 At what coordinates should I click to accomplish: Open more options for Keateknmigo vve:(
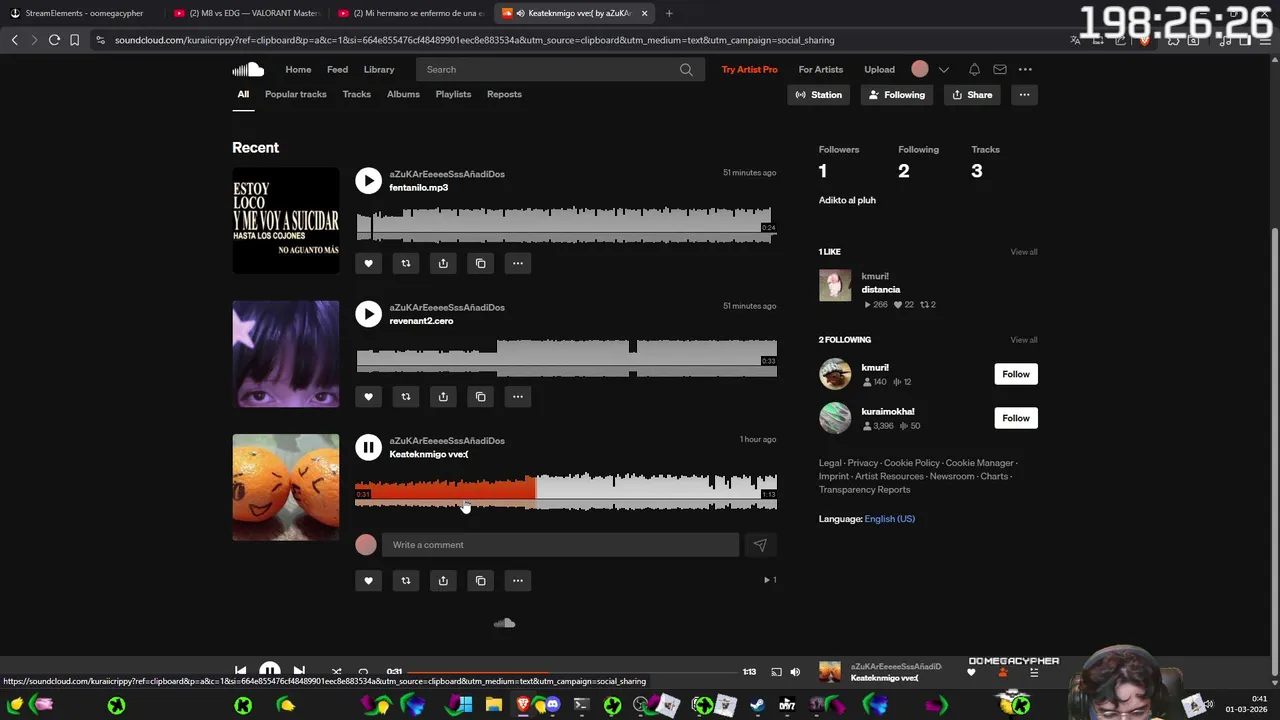coord(518,580)
